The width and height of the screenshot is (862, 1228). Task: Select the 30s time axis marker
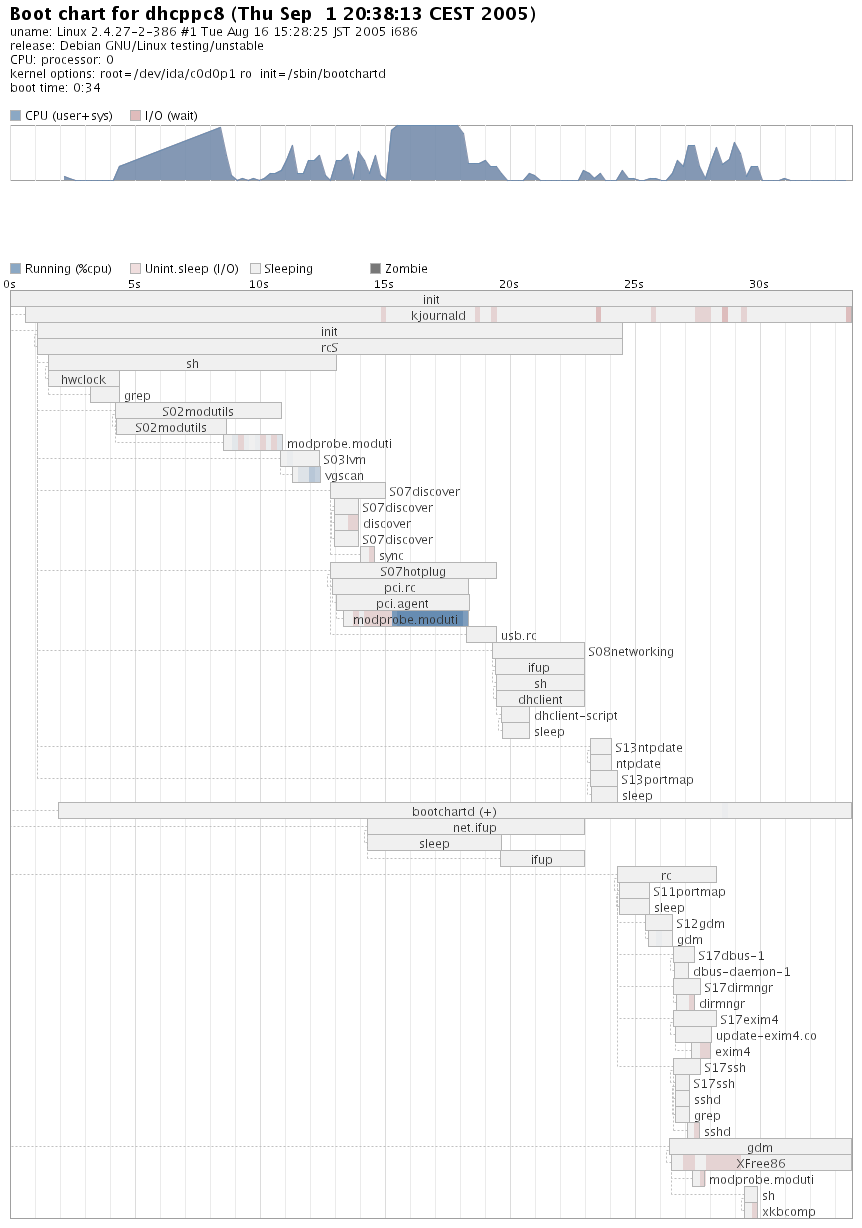[x=758, y=284]
